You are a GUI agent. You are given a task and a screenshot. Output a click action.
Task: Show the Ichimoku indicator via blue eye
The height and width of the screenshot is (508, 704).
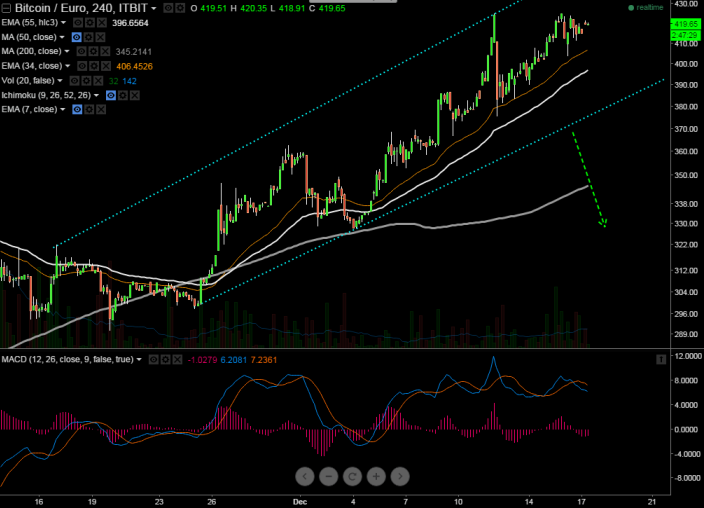click(x=111, y=95)
